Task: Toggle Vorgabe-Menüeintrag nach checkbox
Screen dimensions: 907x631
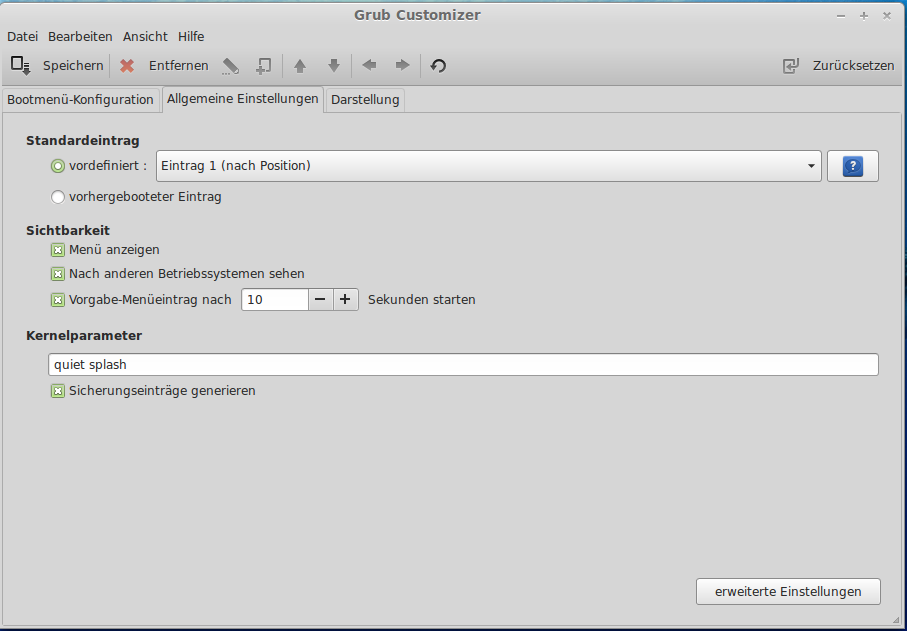Action: point(58,300)
